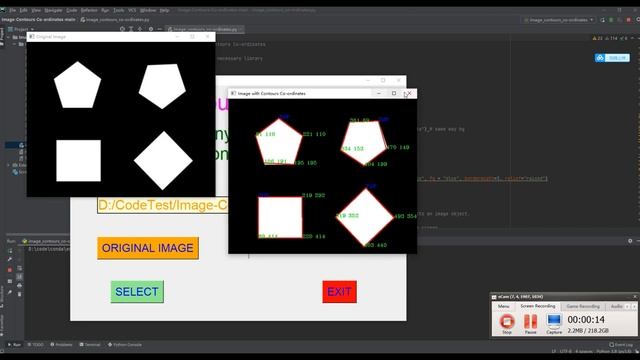Click the top-left pentagon in Original Image window
The height and width of the screenshot is (360, 640).
point(78,86)
